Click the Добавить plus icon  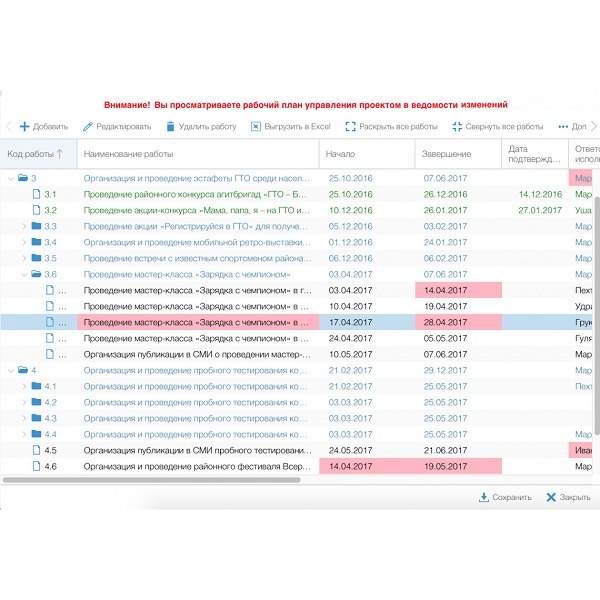(x=24, y=127)
